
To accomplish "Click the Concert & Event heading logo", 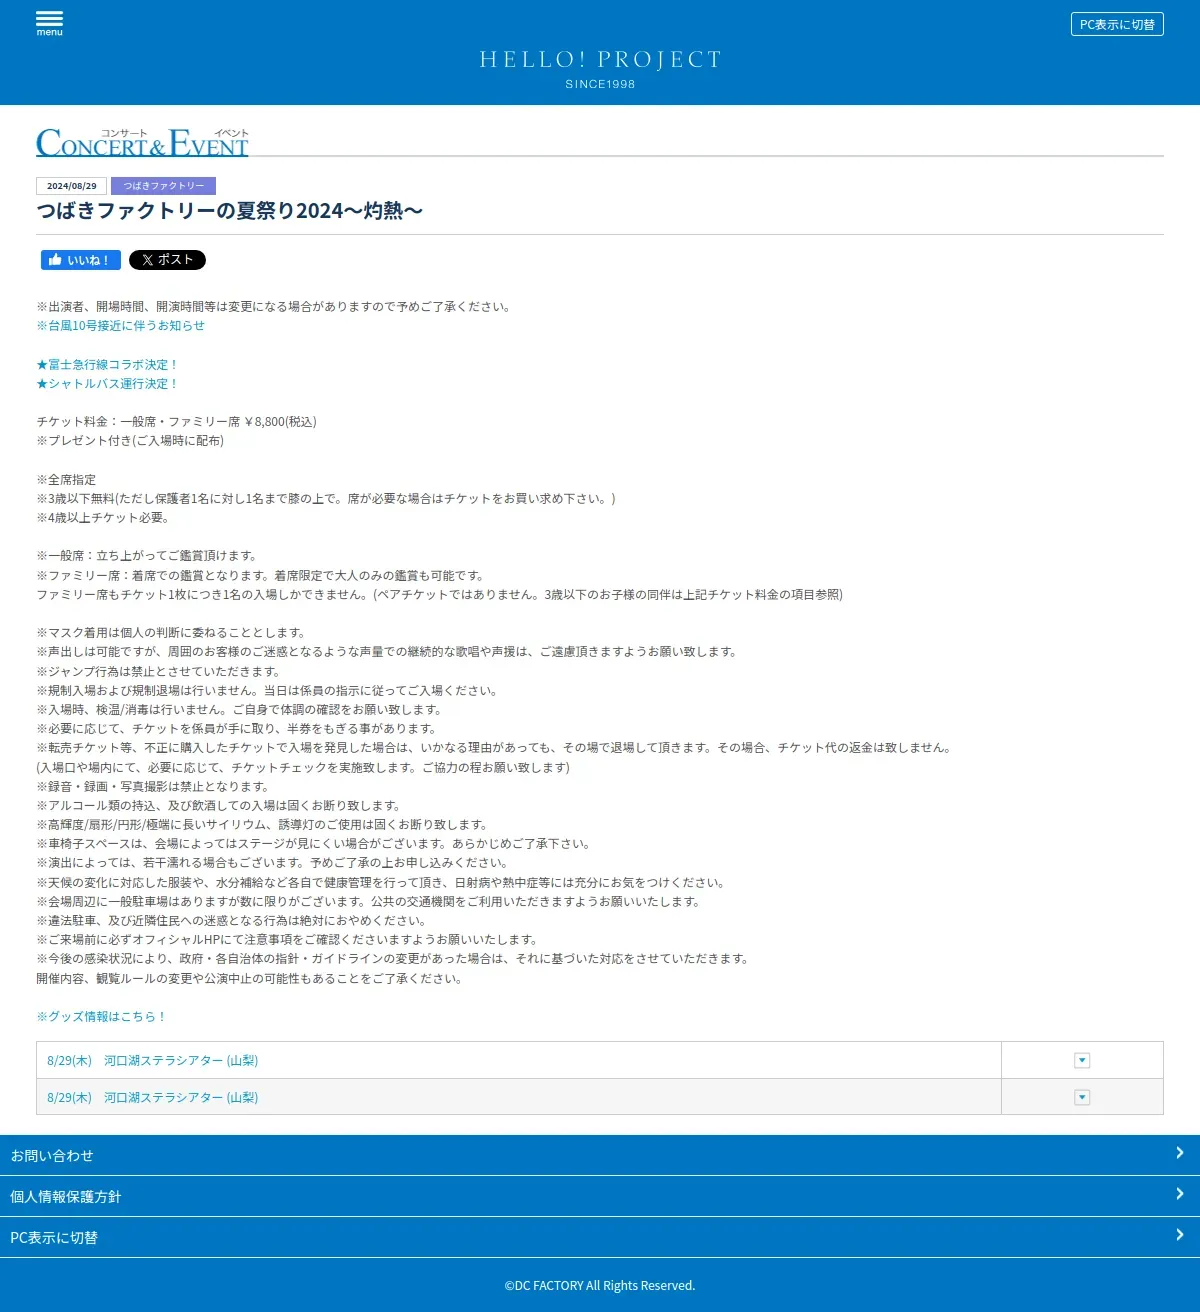I will 142,143.
